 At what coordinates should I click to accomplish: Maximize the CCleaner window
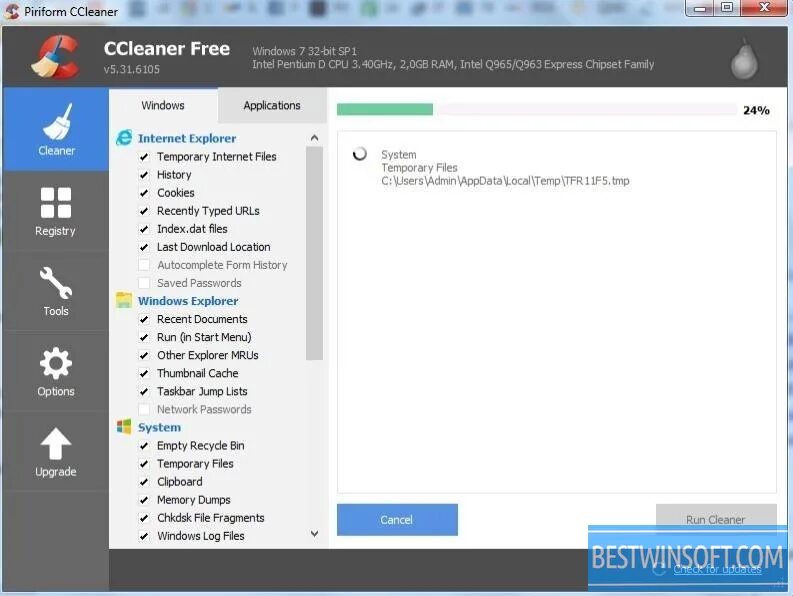pyautogui.click(x=727, y=8)
